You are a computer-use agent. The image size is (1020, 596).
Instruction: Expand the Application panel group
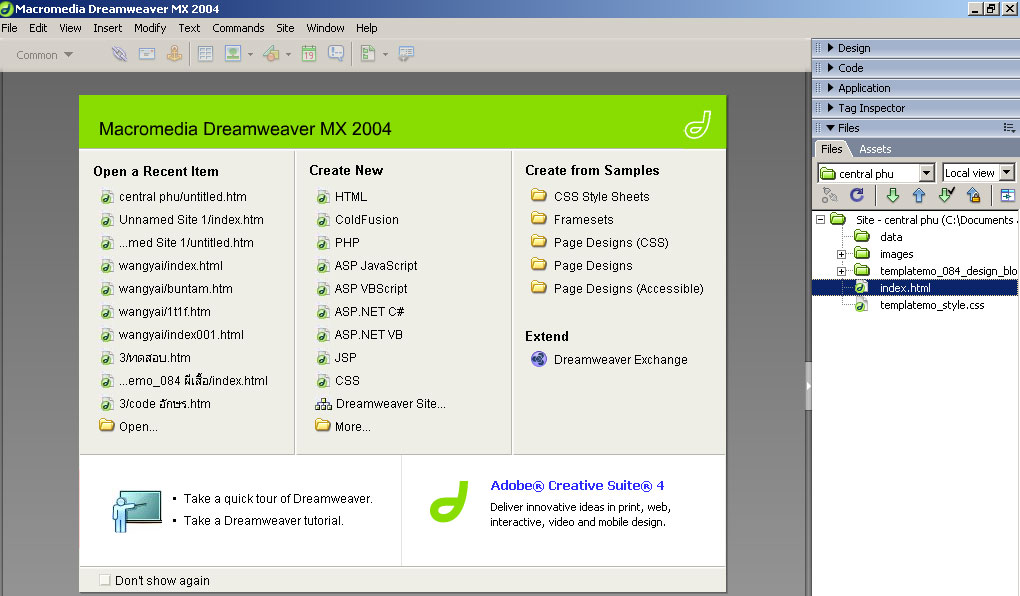click(830, 88)
